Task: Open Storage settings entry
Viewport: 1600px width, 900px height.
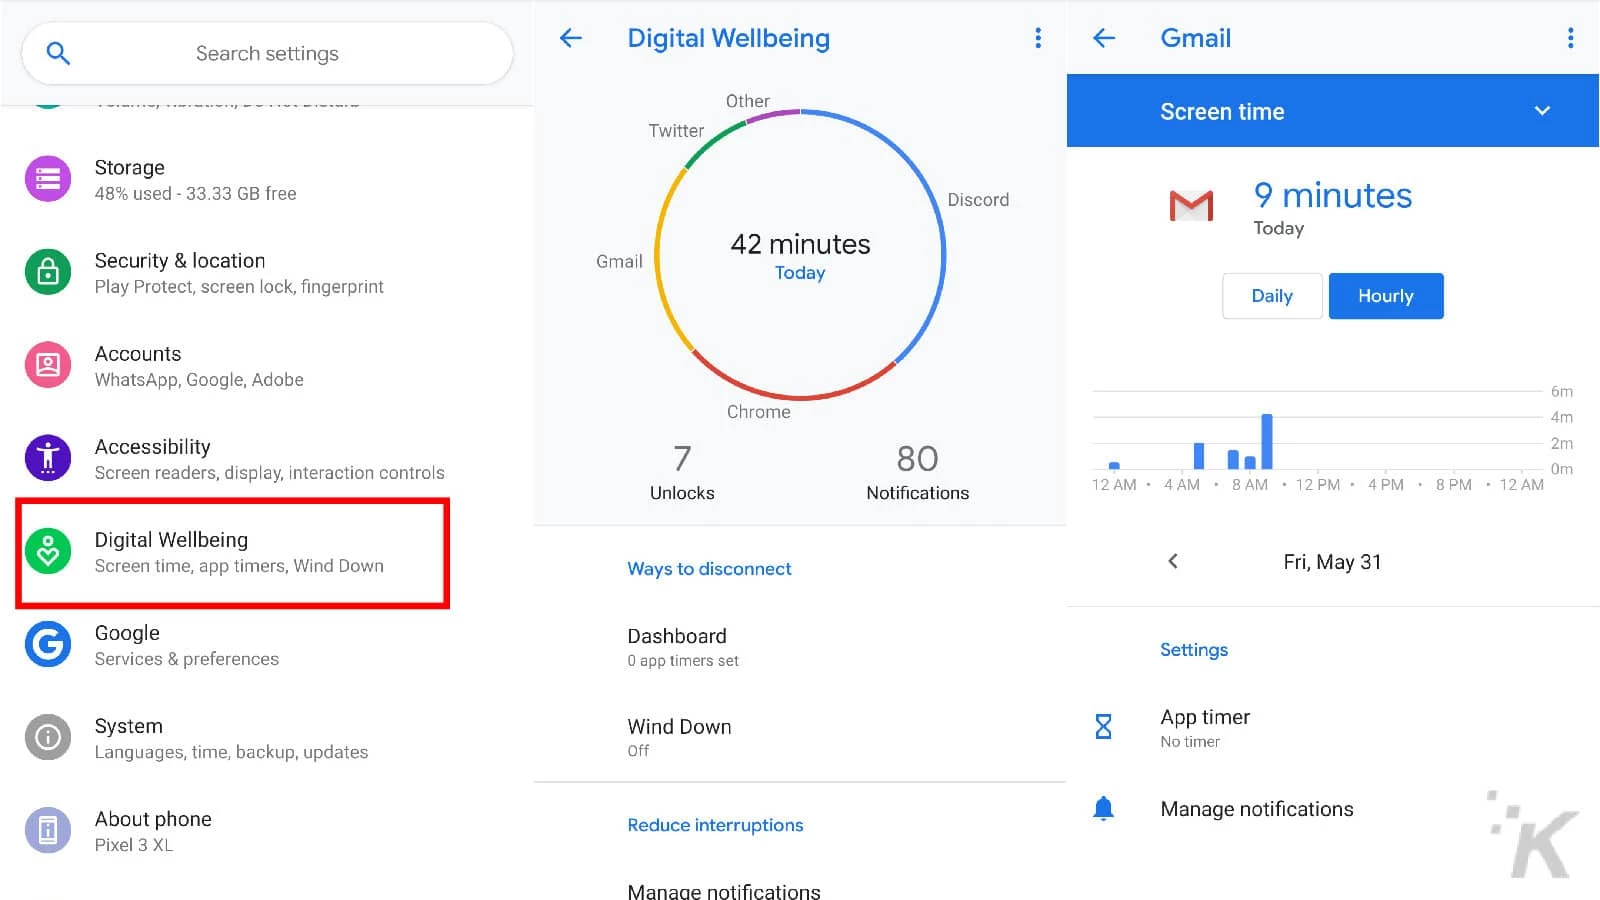Action: pos(267,179)
